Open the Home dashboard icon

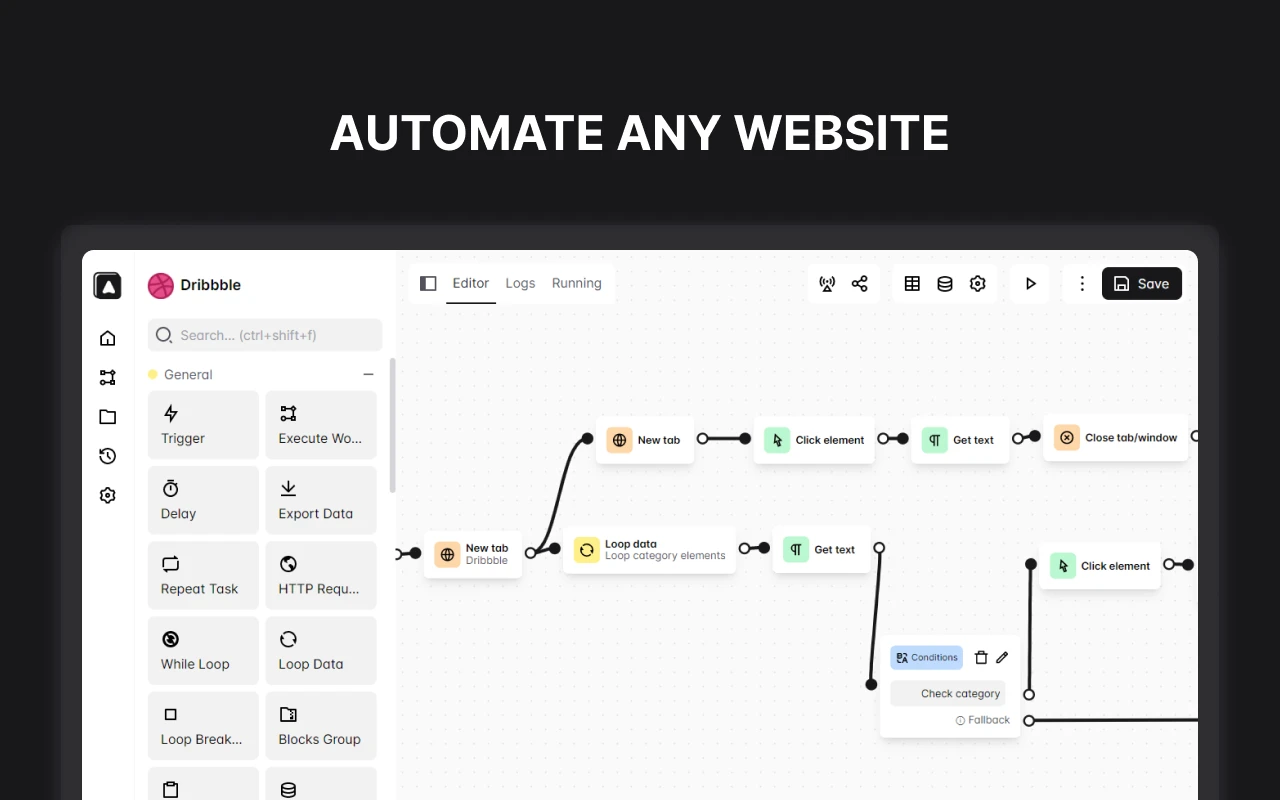point(108,338)
